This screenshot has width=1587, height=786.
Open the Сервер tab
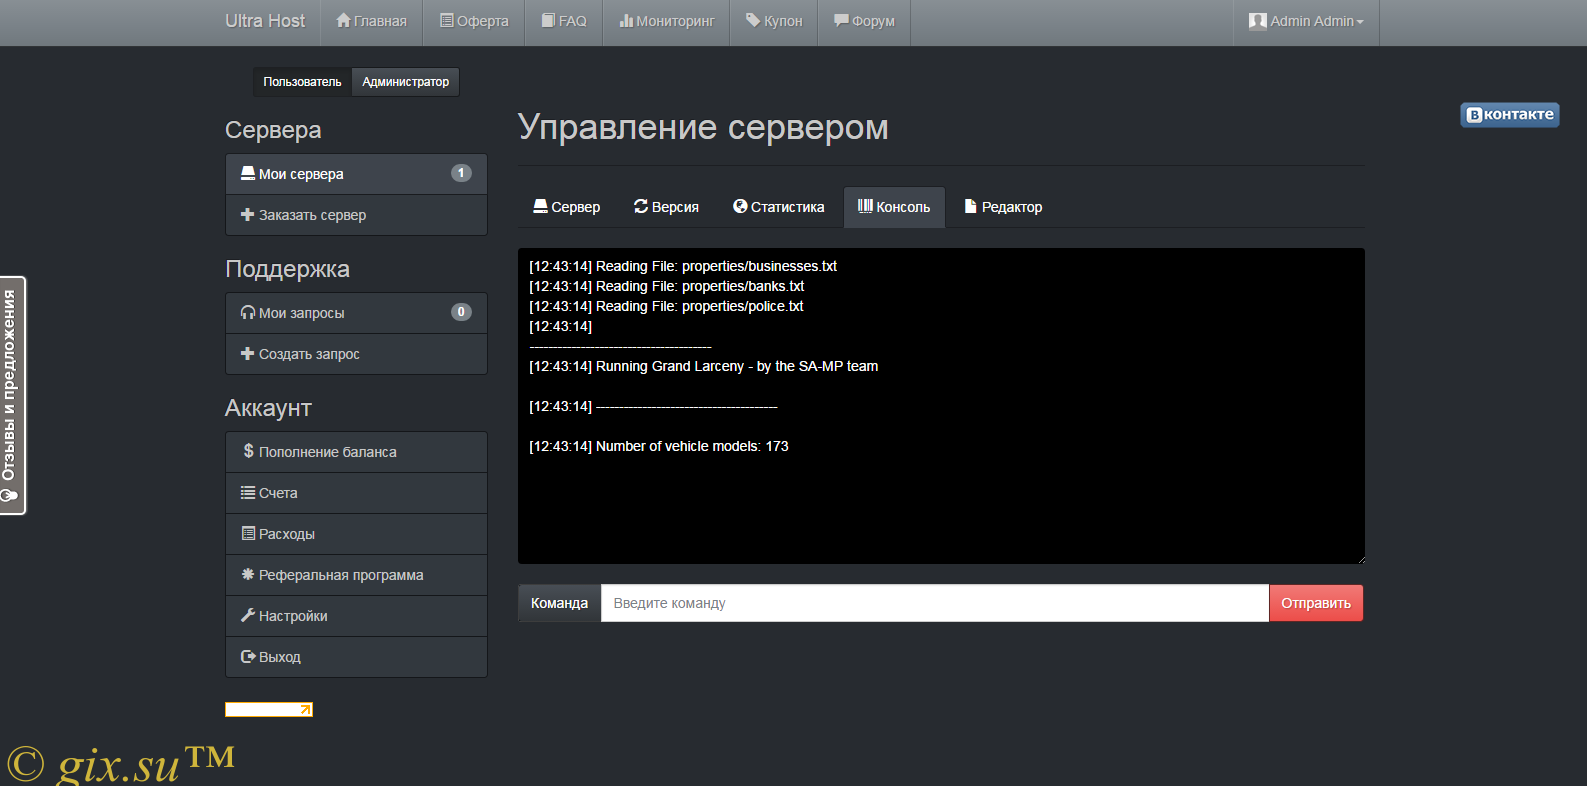(566, 207)
